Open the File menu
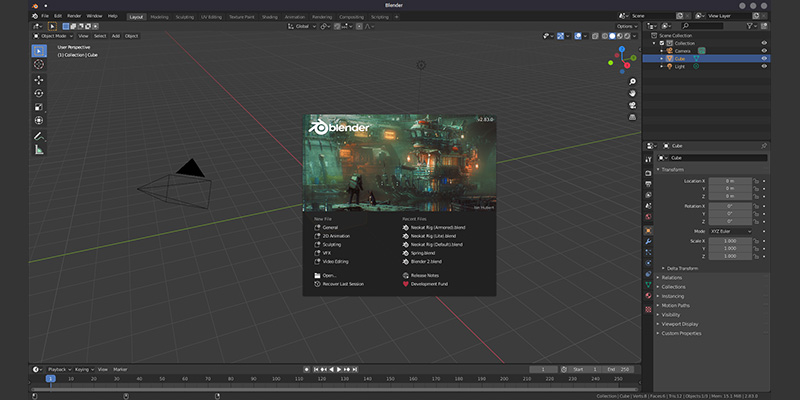This screenshot has width=800, height=400. [x=45, y=16]
